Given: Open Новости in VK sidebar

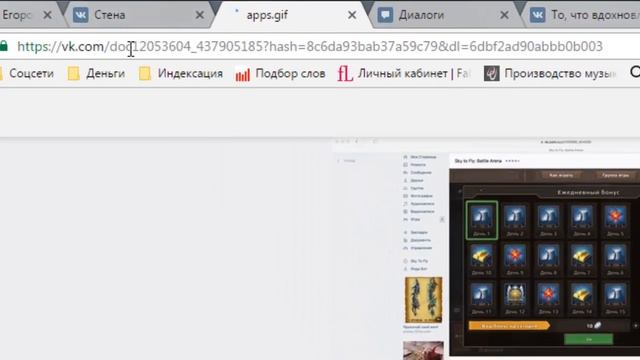Looking at the screenshot, I should [x=415, y=164].
